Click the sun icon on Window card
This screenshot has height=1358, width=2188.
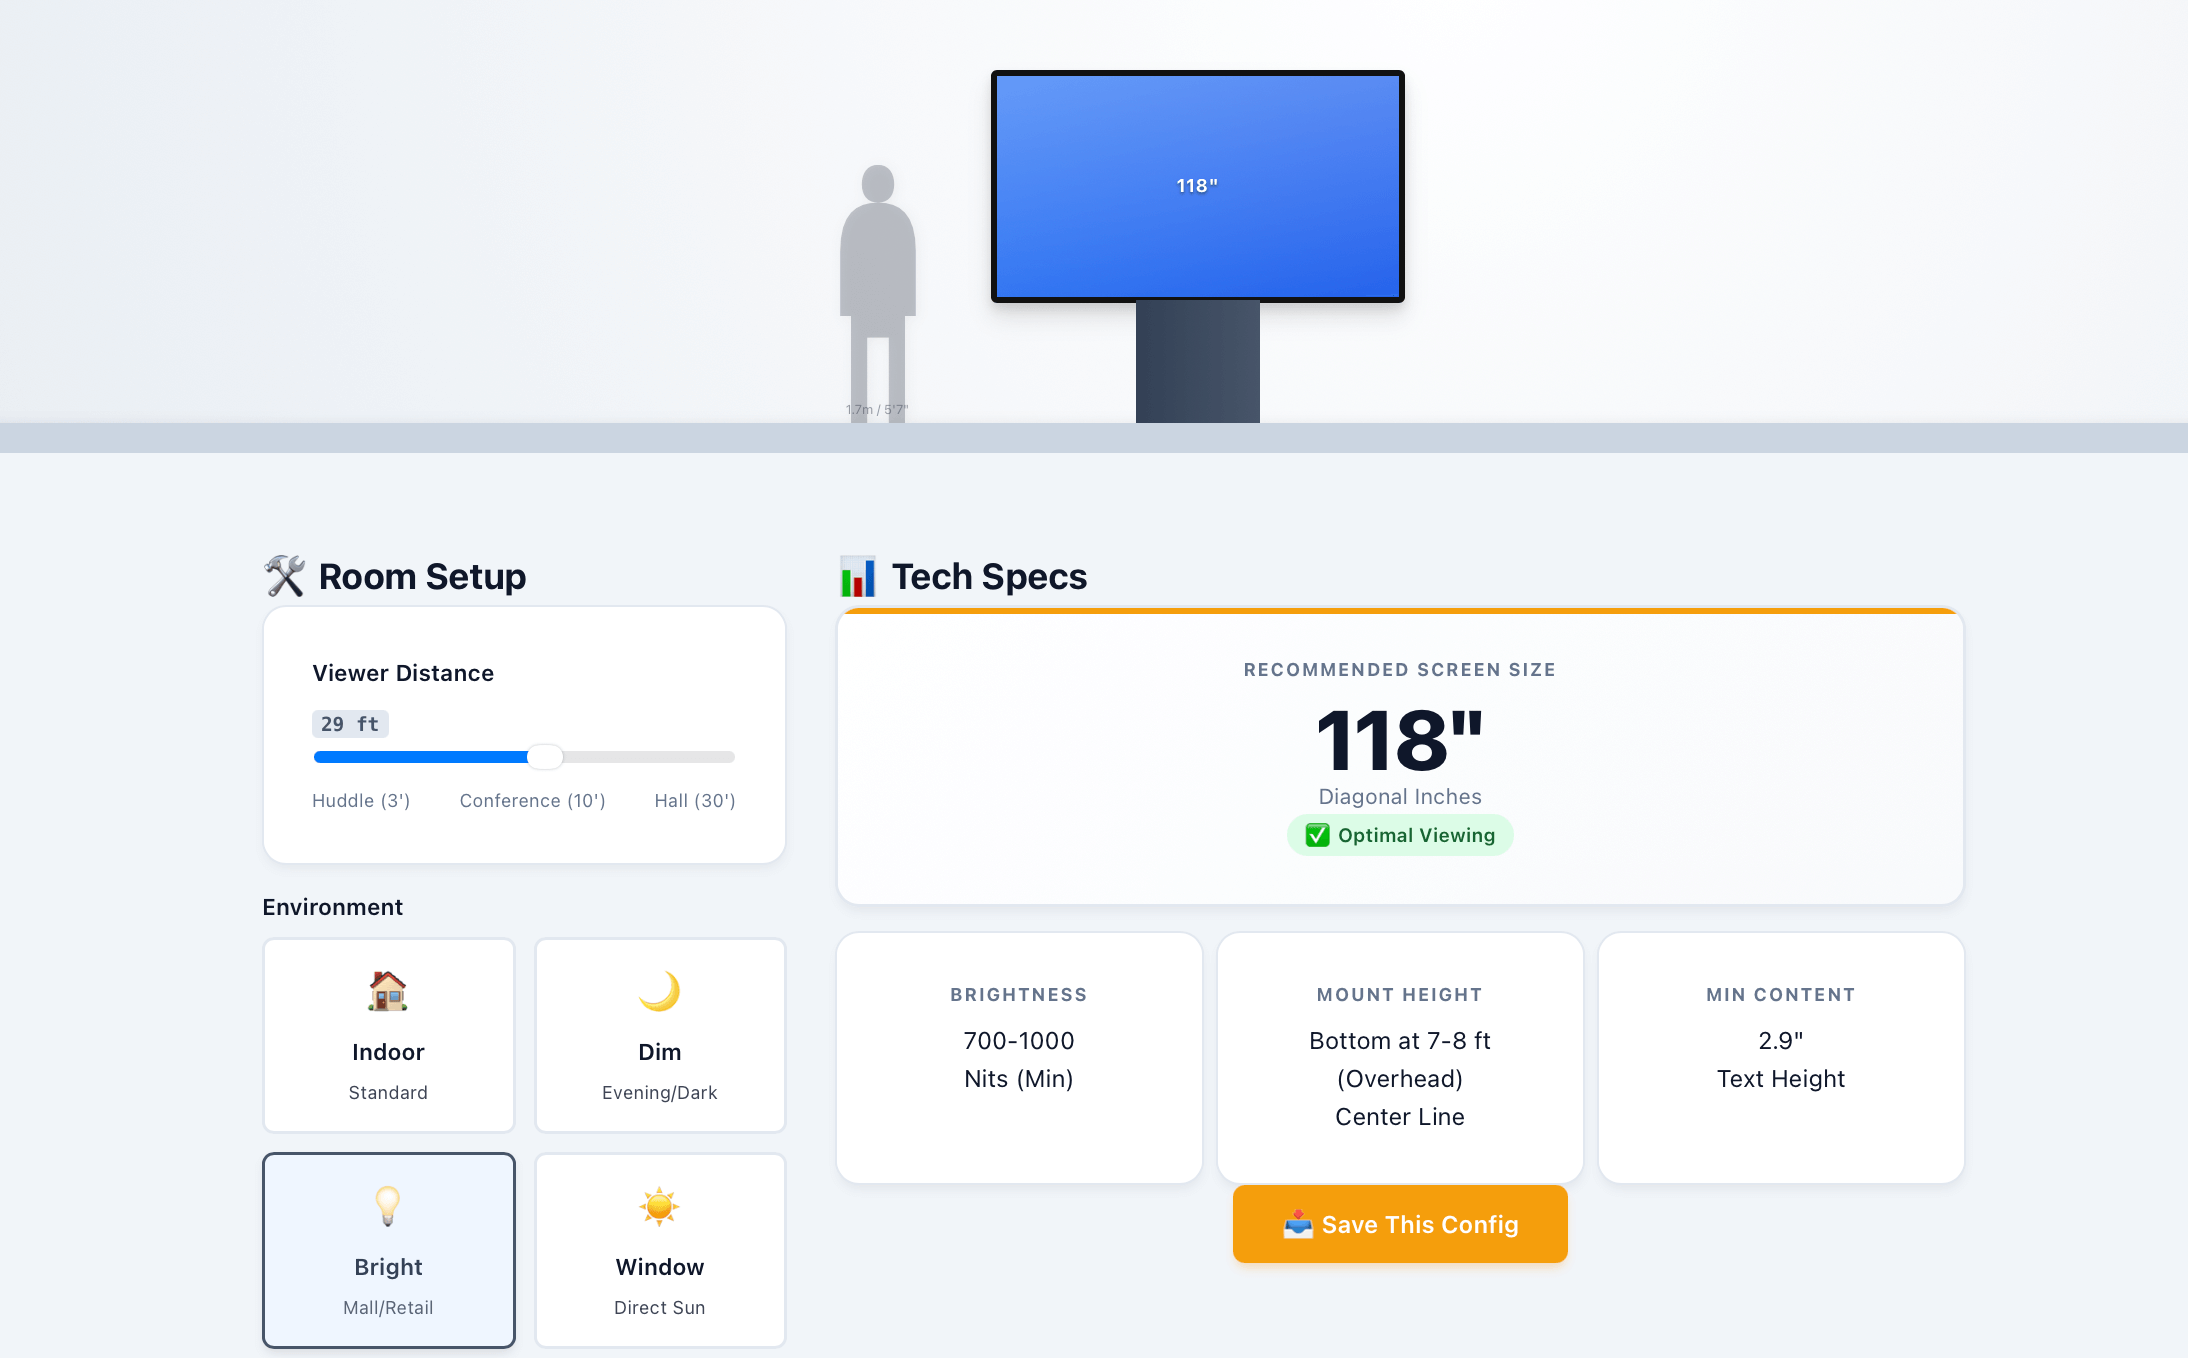coord(660,1206)
